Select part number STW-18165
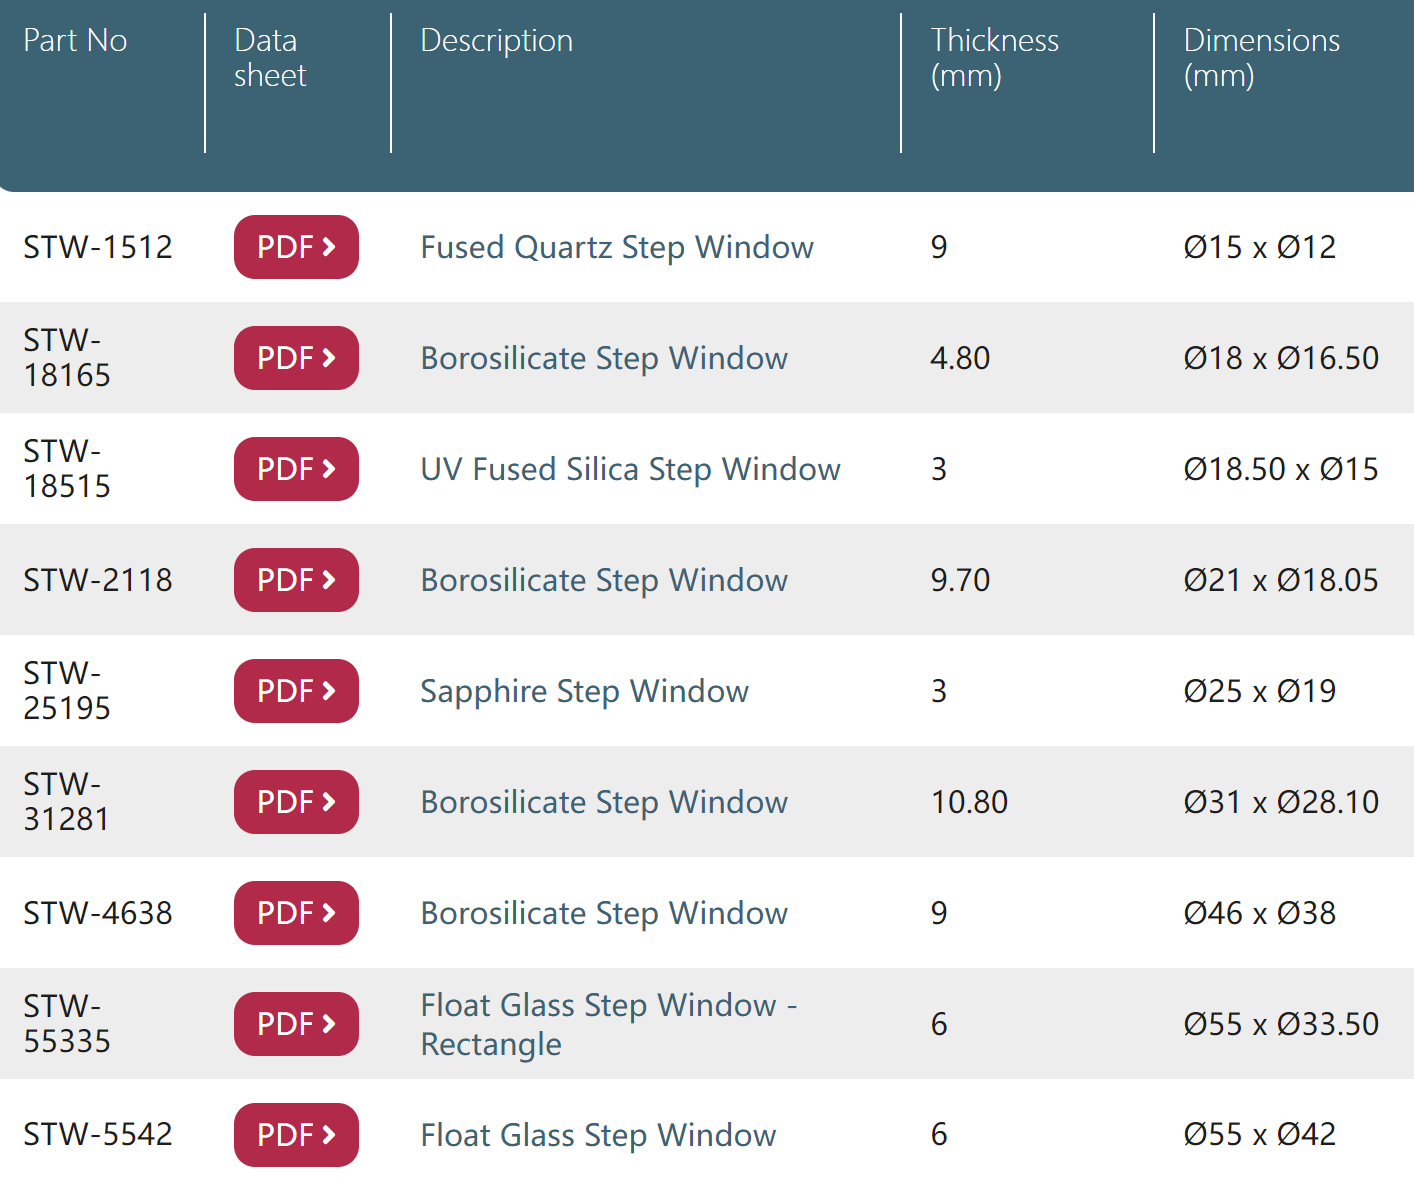Image resolution: width=1414 pixels, height=1183 pixels. click(x=67, y=358)
